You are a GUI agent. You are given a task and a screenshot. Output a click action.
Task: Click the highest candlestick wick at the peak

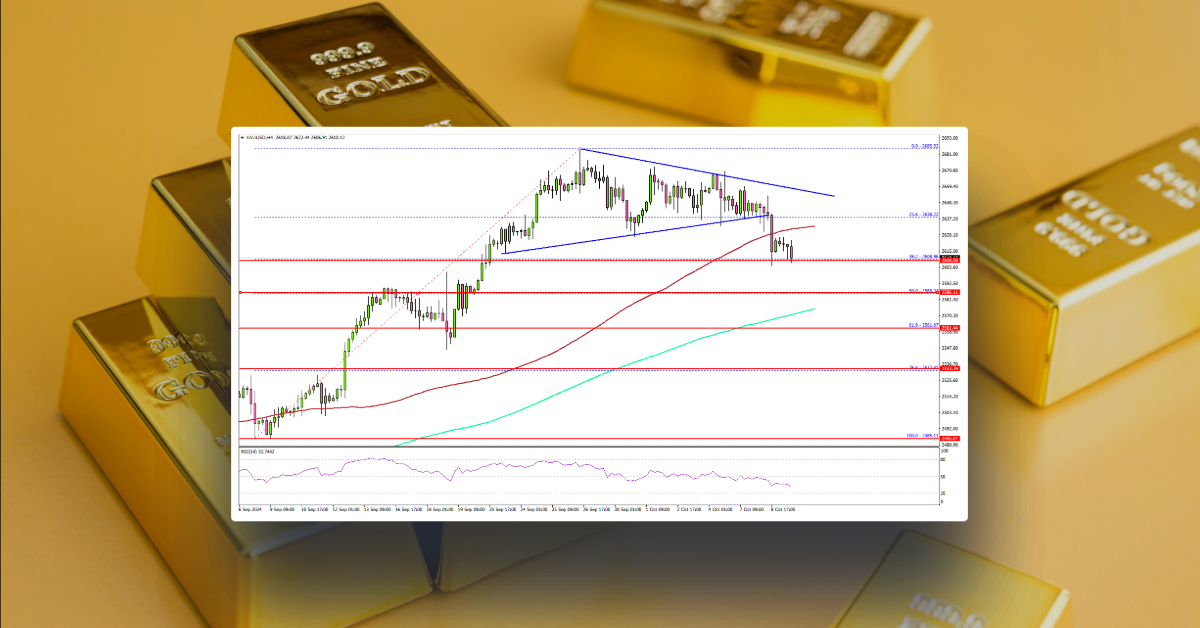click(582, 148)
